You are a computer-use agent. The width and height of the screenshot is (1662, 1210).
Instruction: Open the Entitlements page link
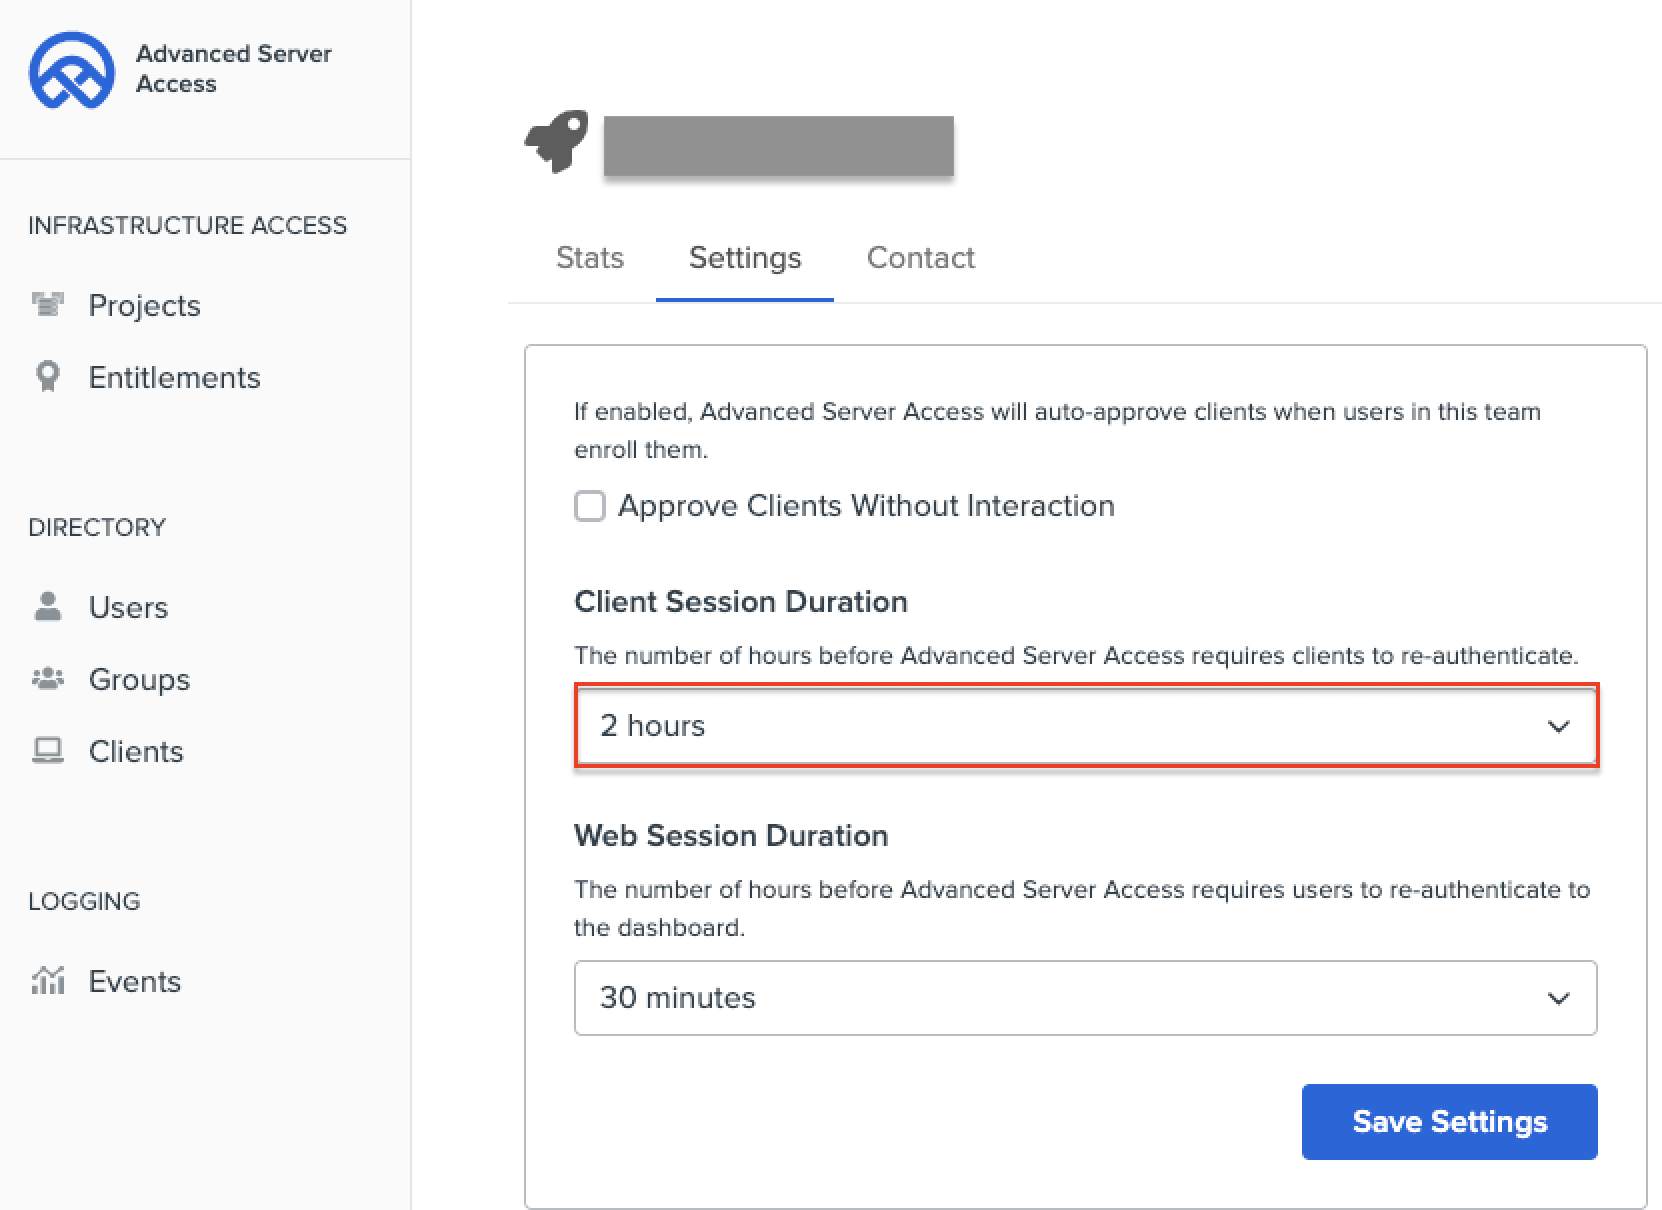click(x=174, y=377)
